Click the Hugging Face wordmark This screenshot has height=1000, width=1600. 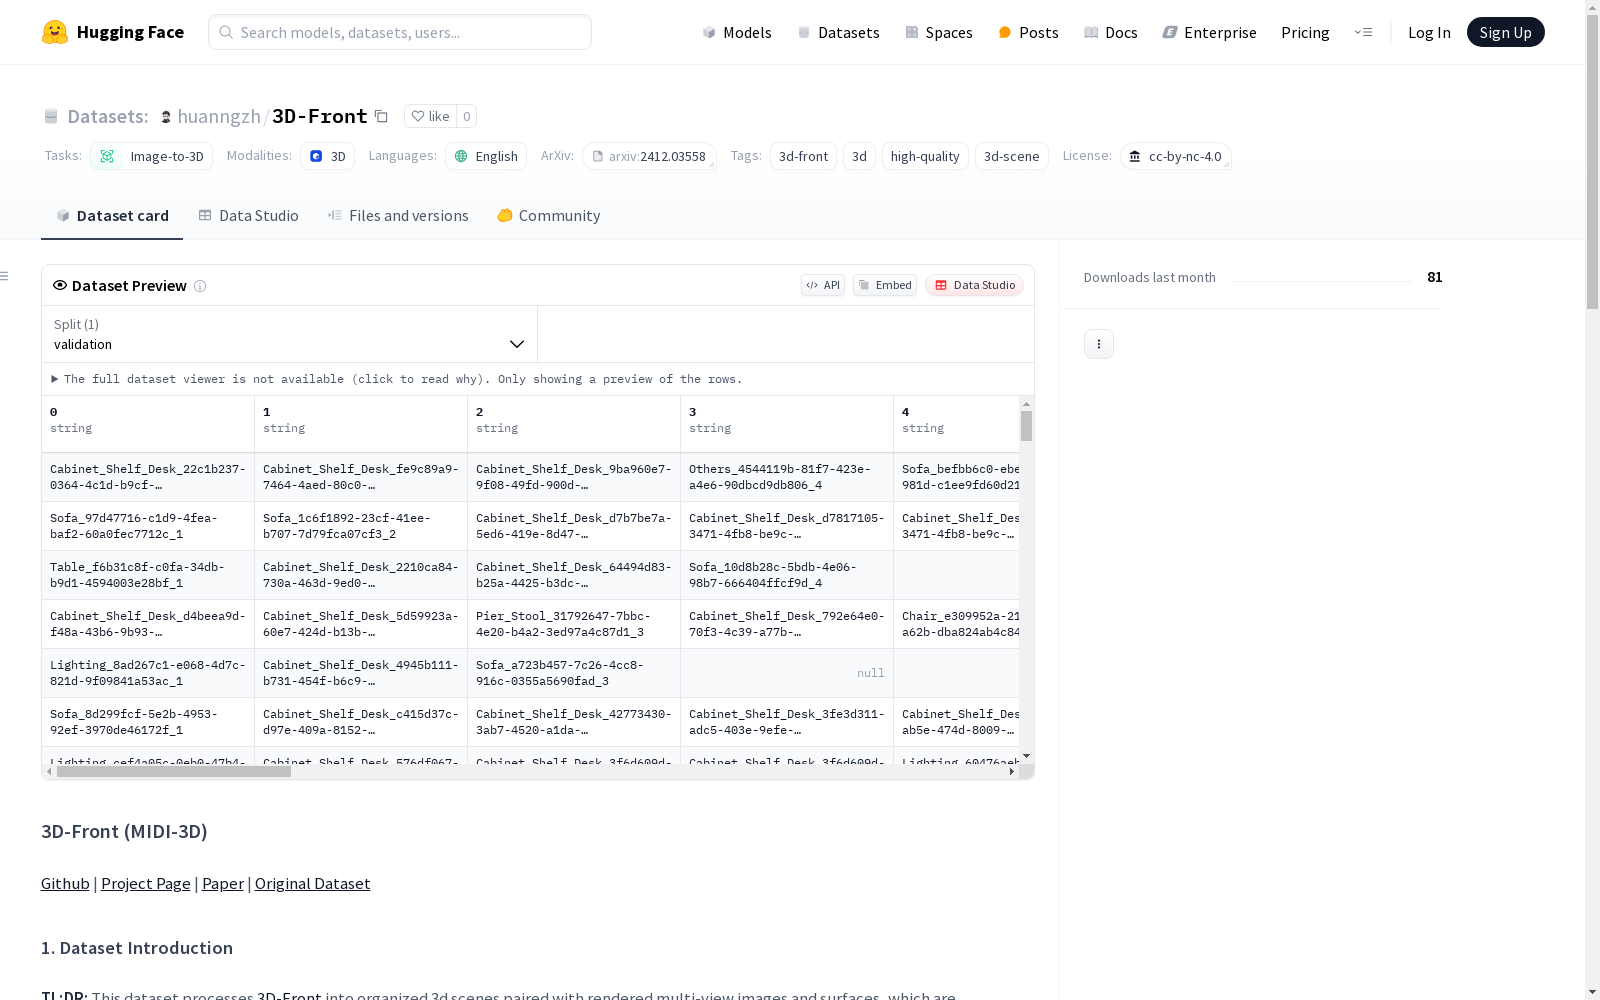coord(130,32)
